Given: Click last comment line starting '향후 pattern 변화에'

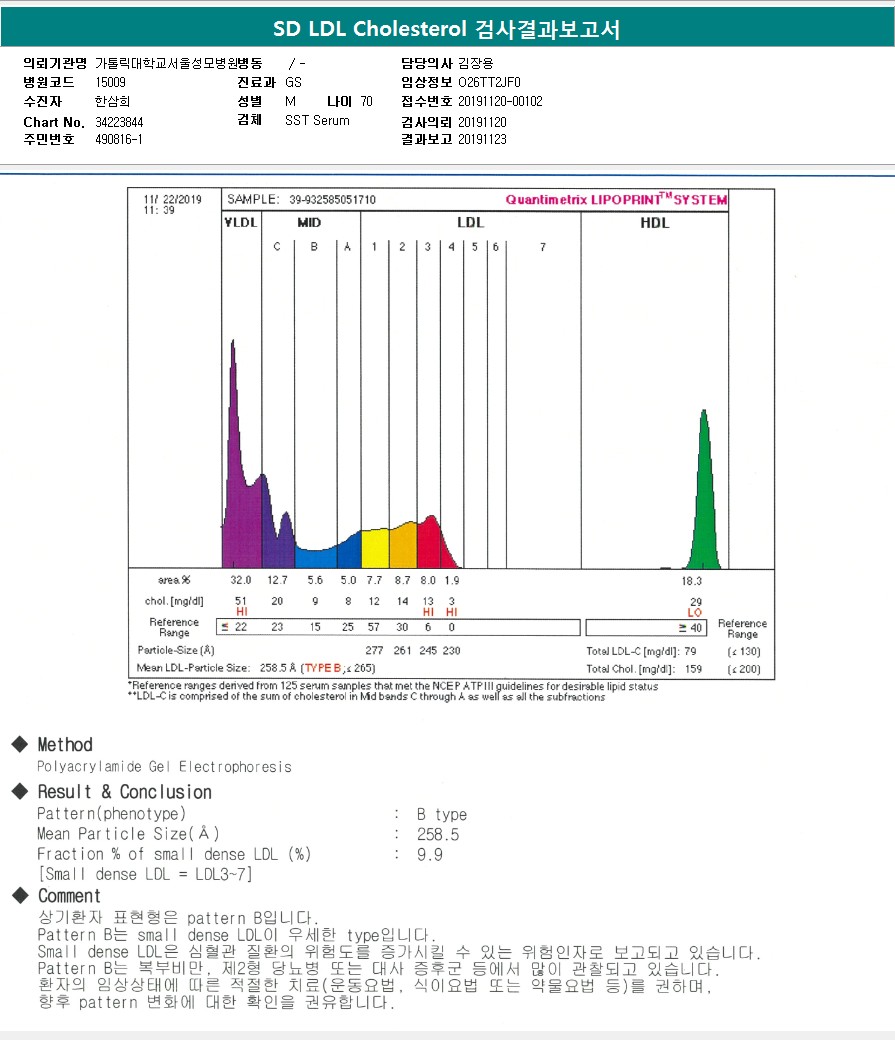Looking at the screenshot, I should point(217,1002).
